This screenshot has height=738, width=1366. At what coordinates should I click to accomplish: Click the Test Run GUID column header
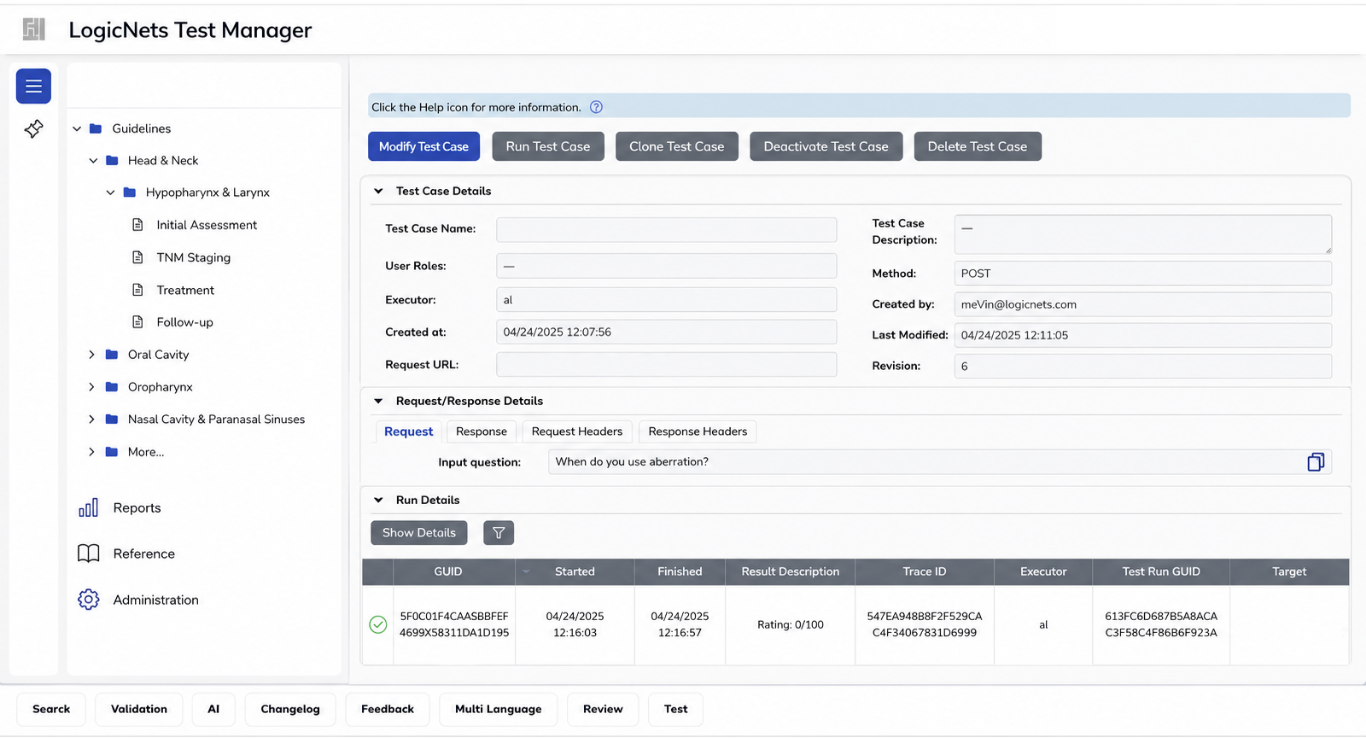point(1161,572)
